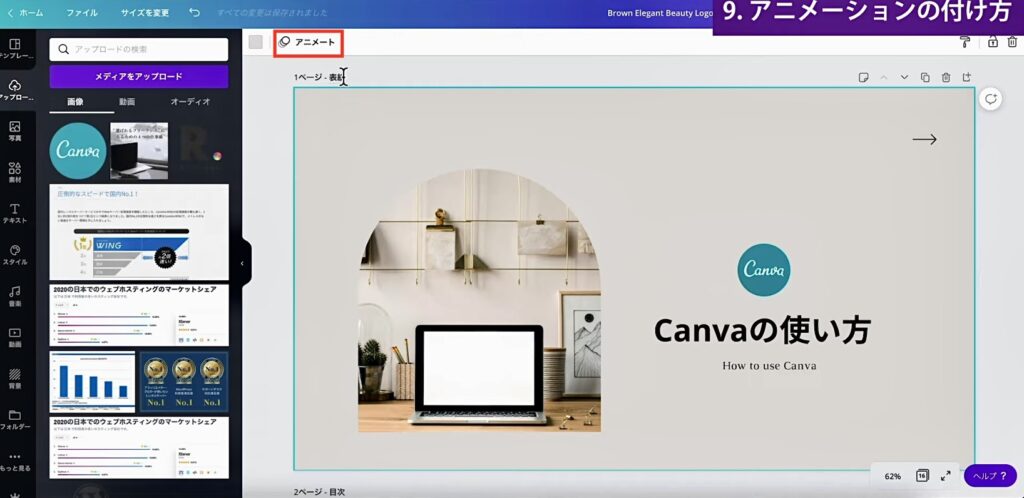Click the 2ページ - 目次 page title
This screenshot has width=1024, height=498.
pyautogui.click(x=319, y=492)
